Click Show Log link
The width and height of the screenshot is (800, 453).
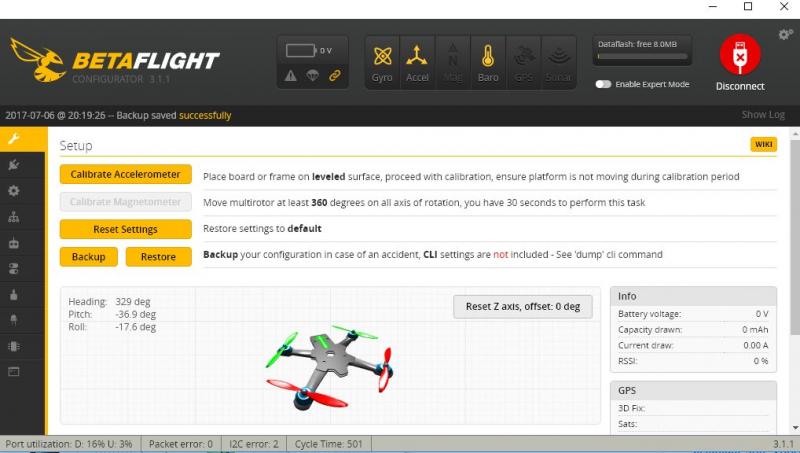(x=763, y=115)
